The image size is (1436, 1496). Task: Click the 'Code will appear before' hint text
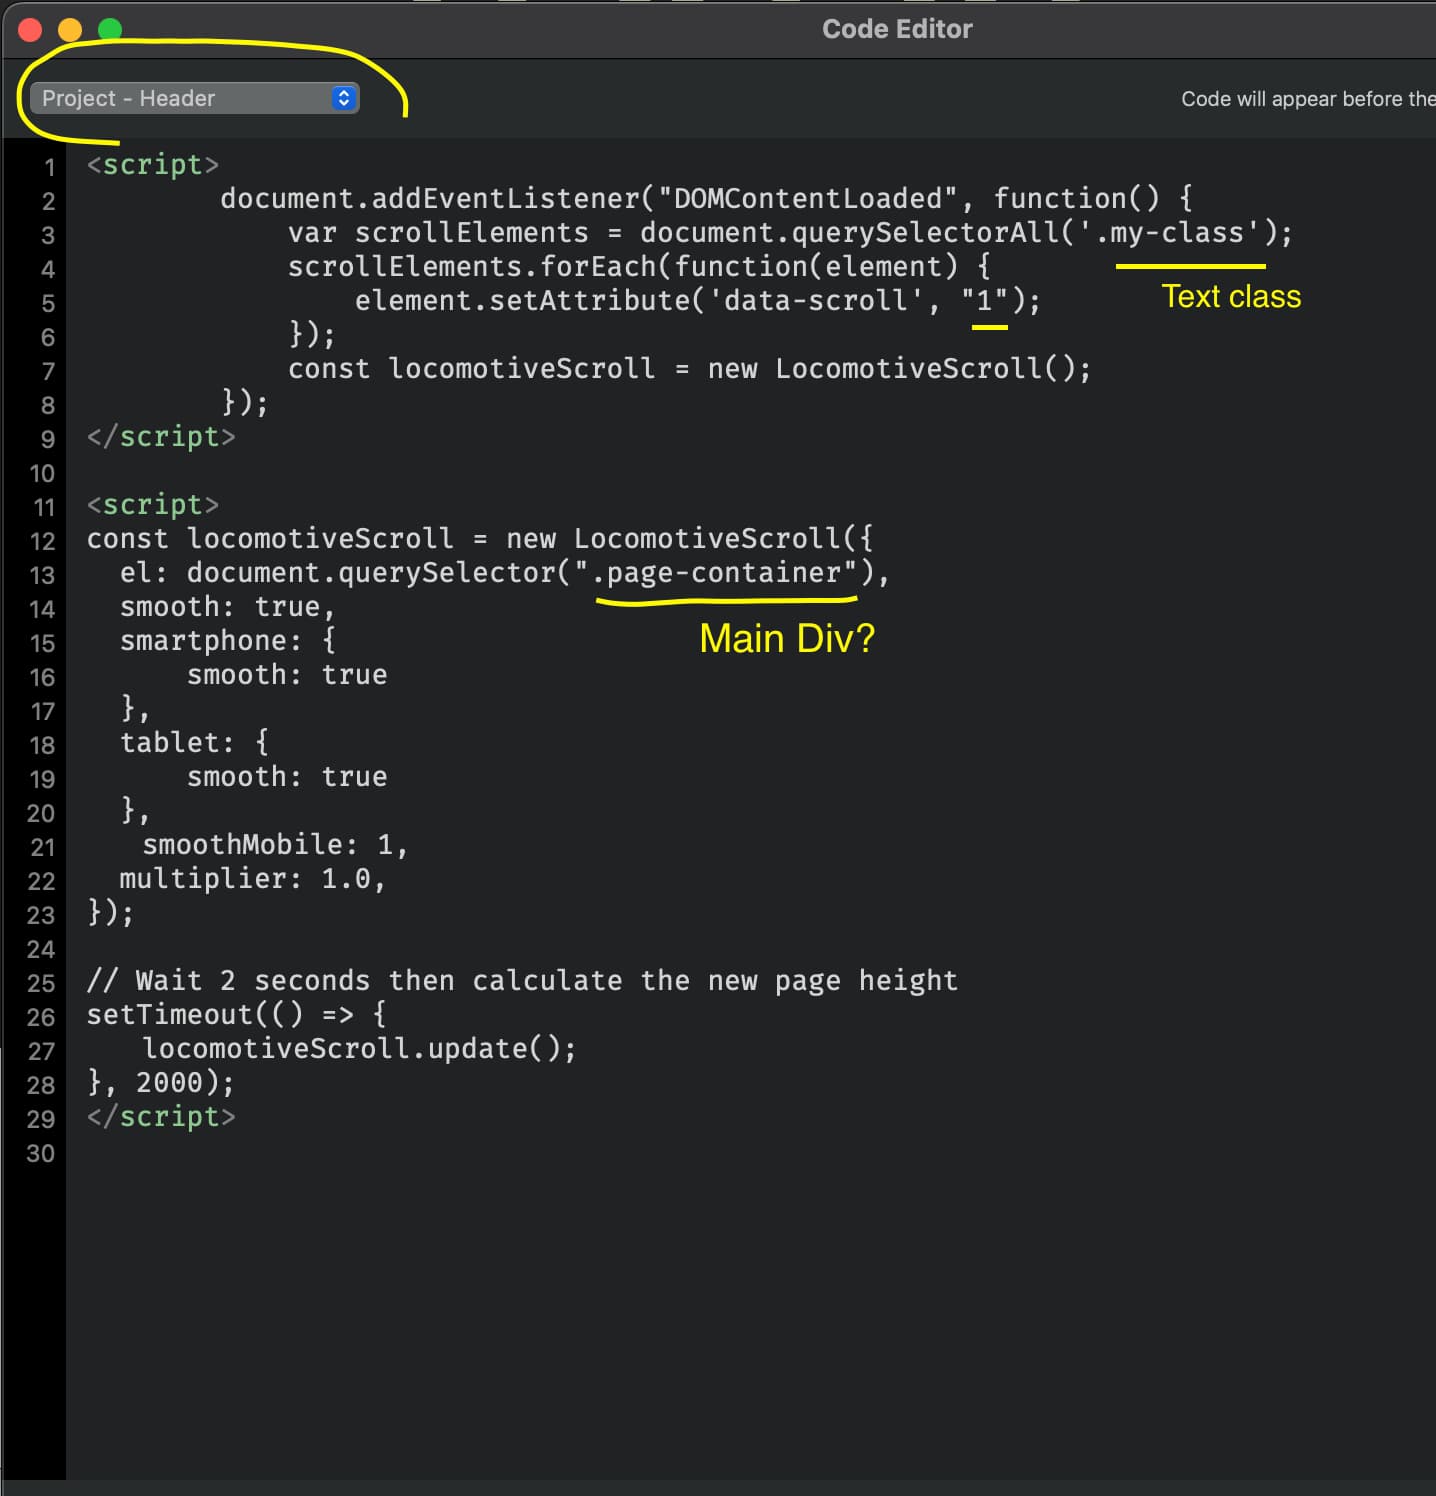(1306, 99)
